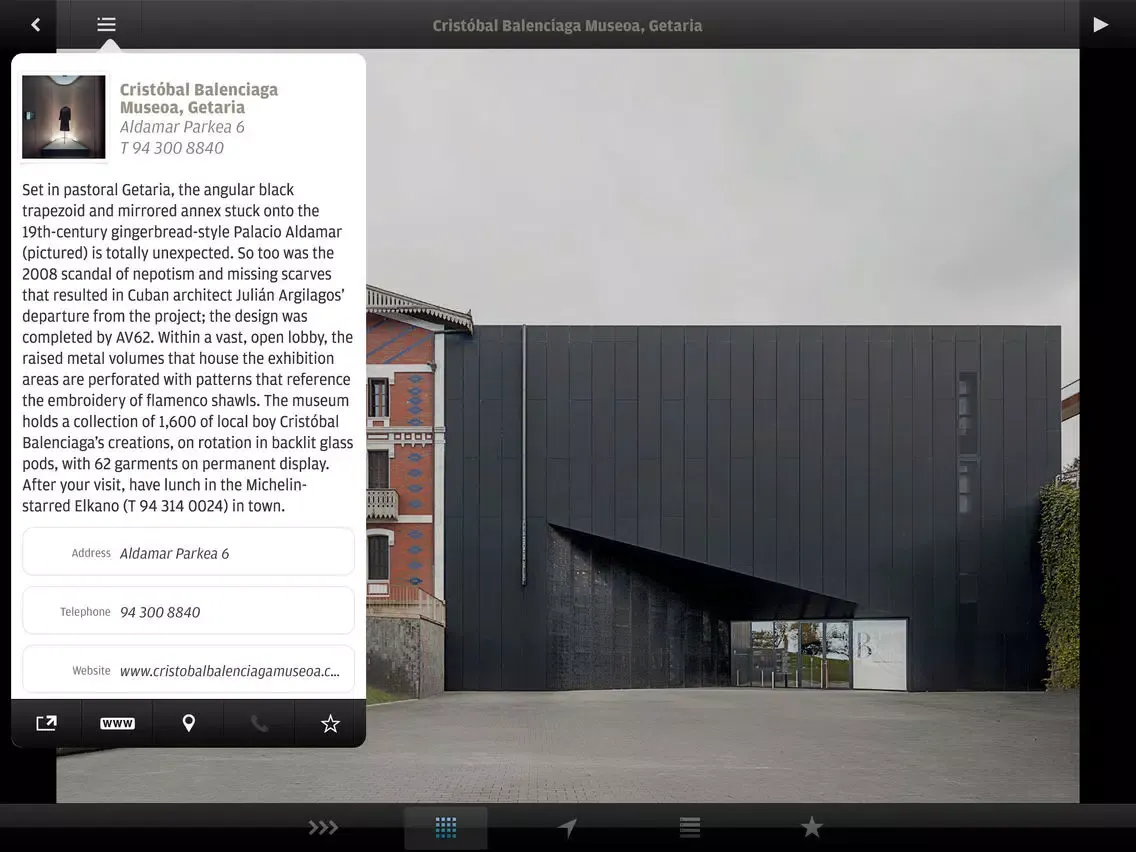The image size is (1136, 852).
Task: Call the venue with the phone icon
Action: (259, 723)
